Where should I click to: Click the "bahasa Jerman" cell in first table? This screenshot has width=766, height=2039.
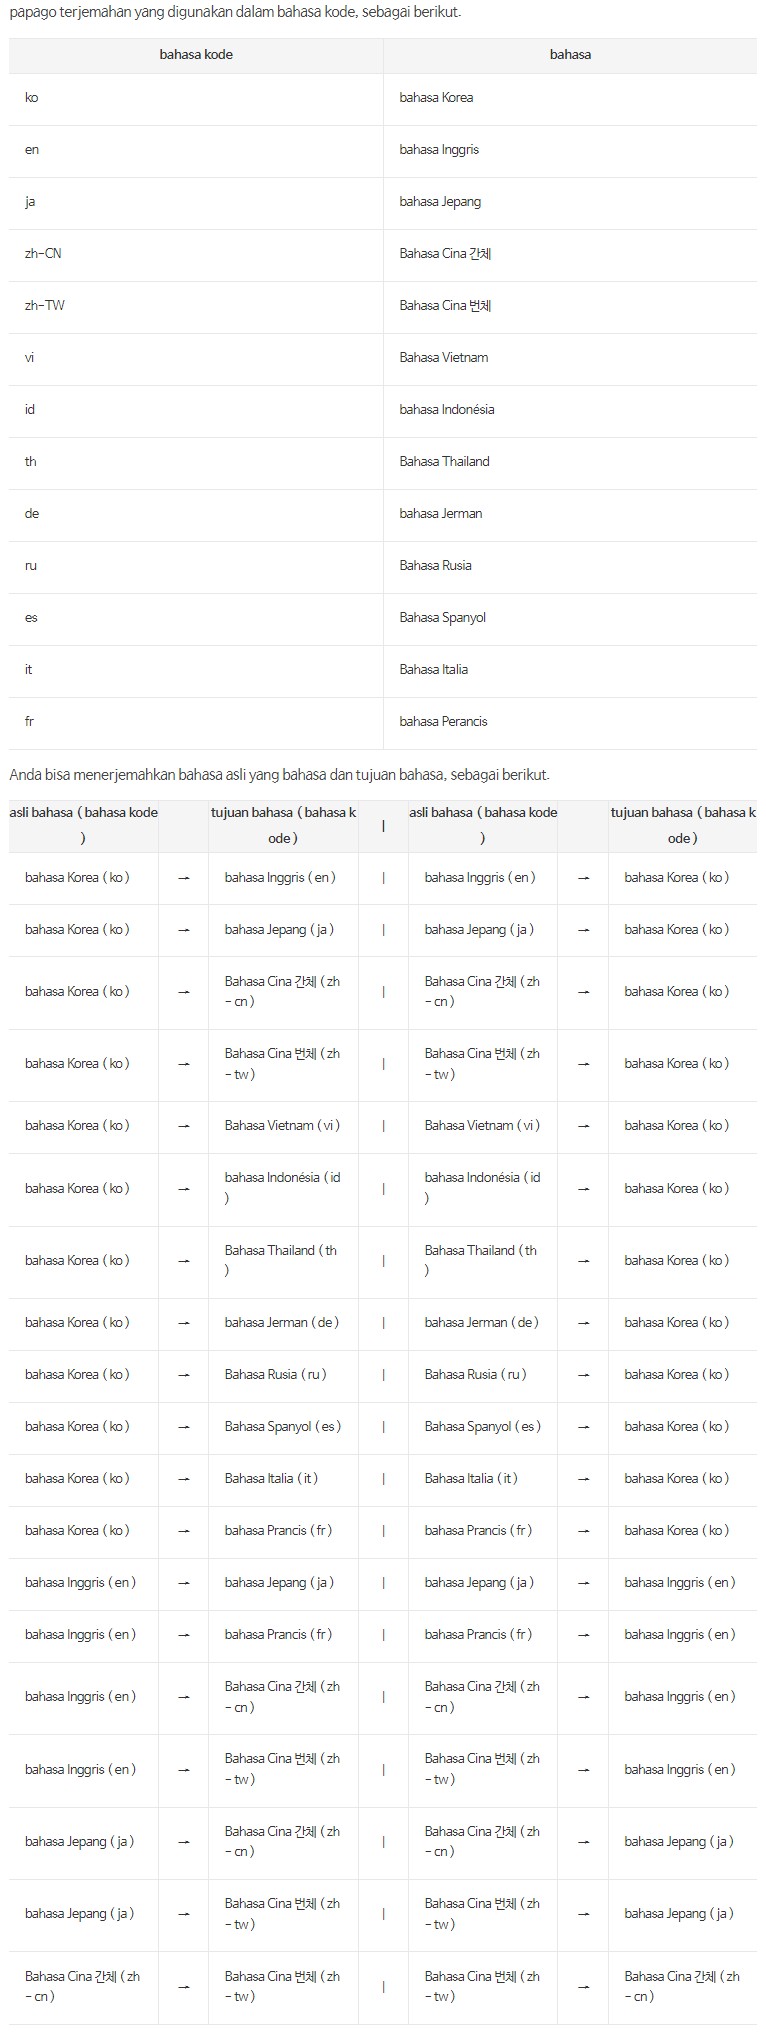click(x=440, y=514)
